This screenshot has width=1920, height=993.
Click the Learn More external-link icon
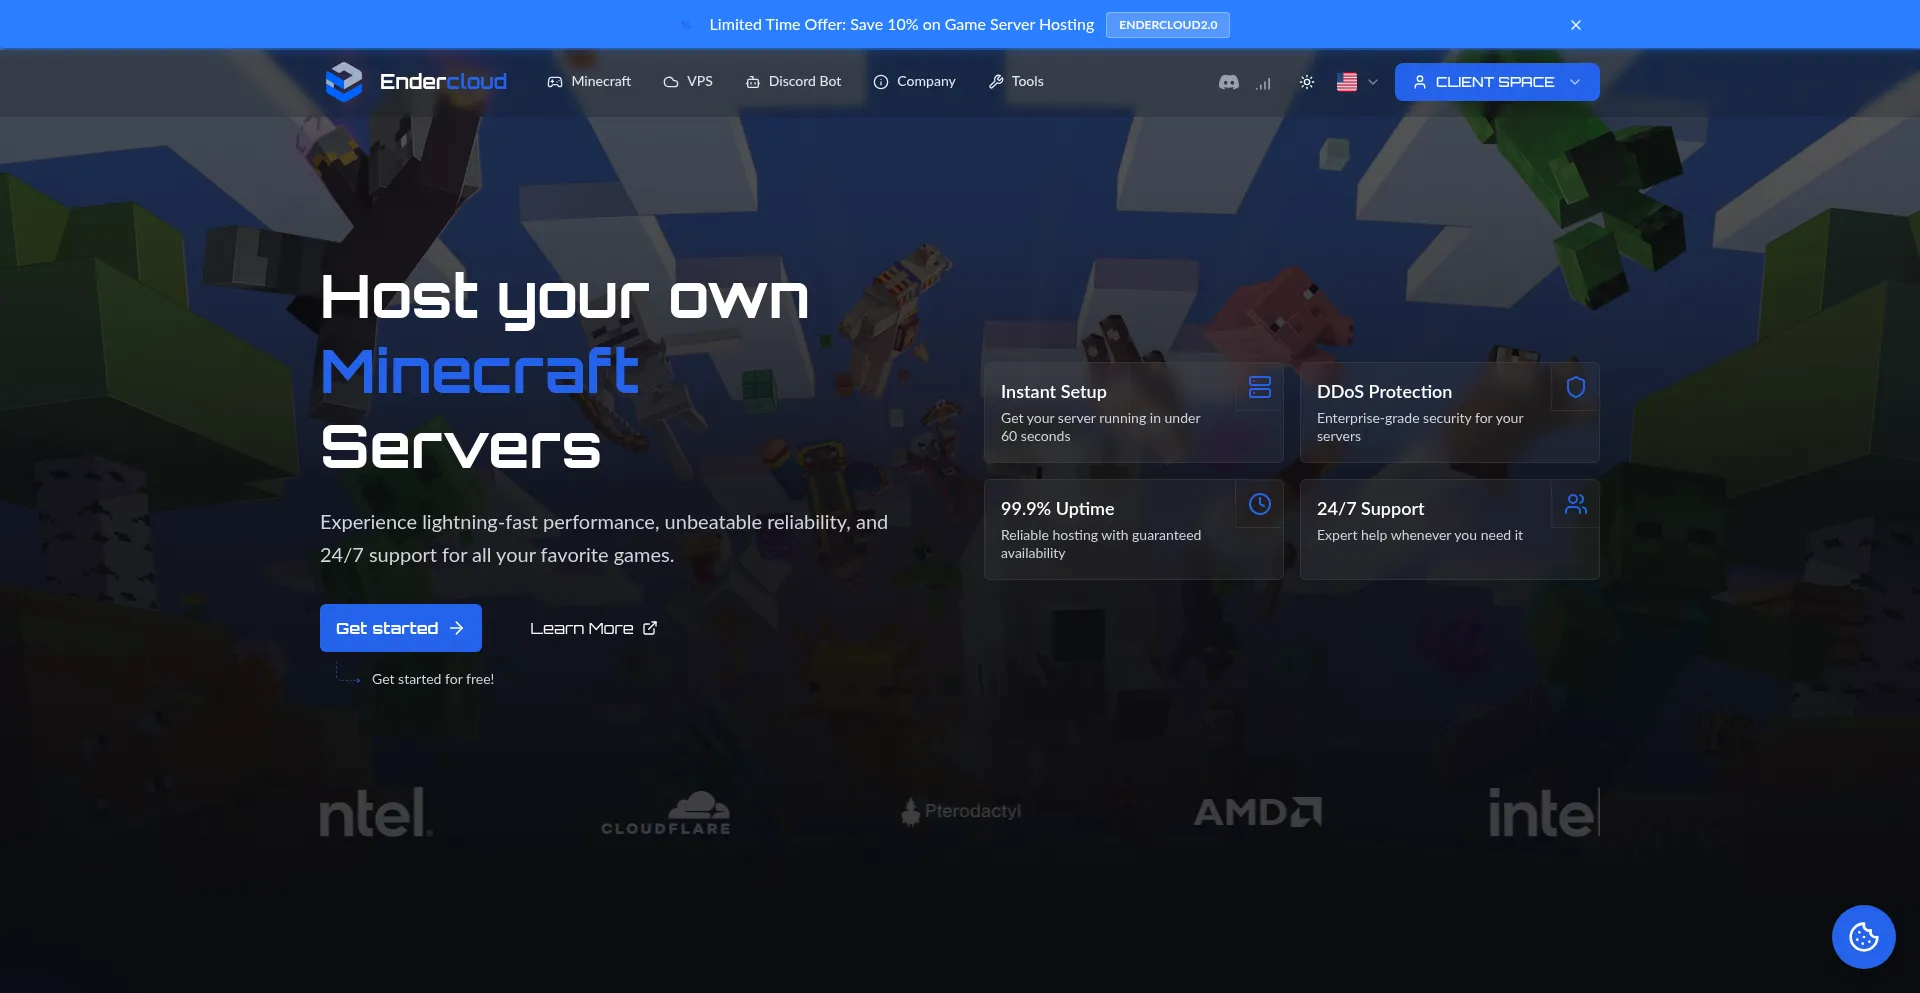650,628
